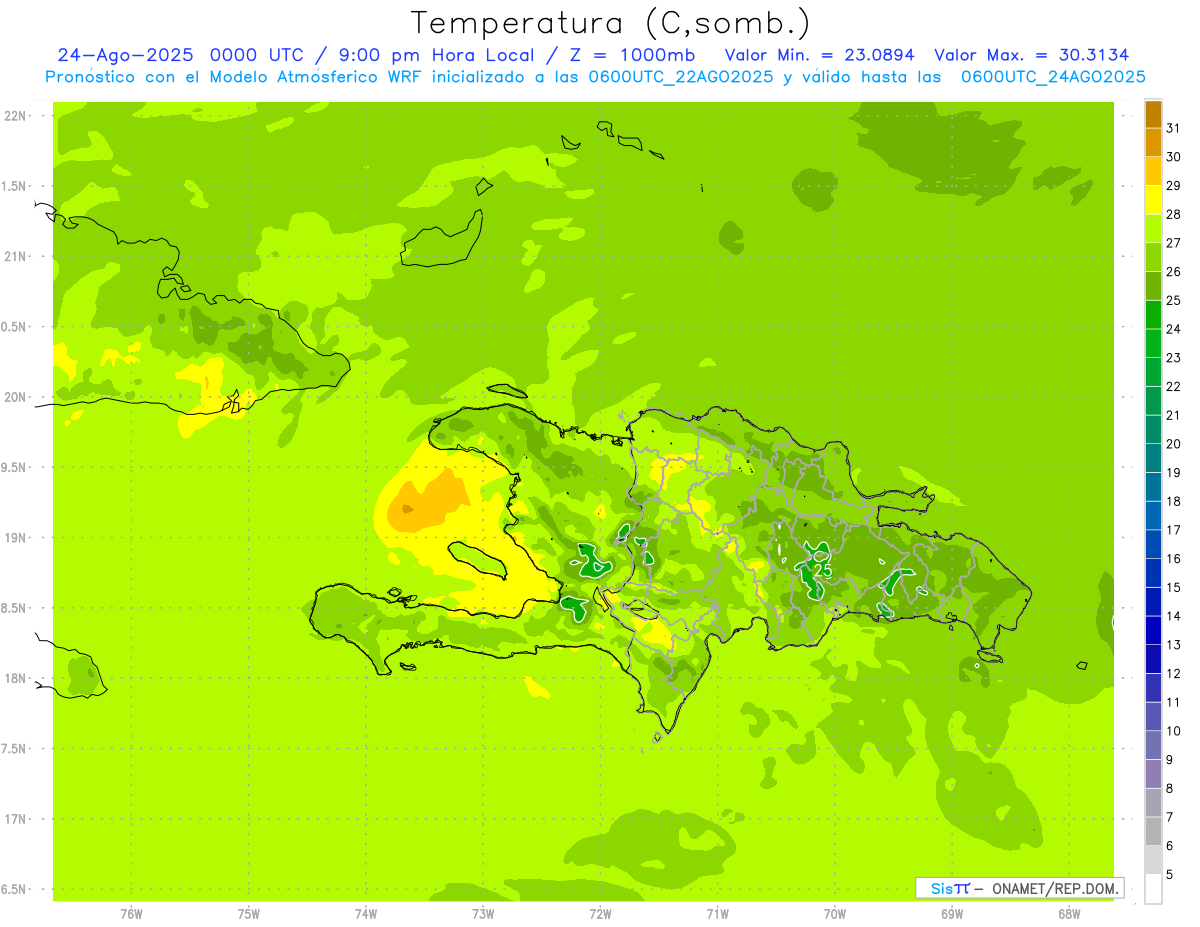Viewport: 1200px width, 927px height.
Task: Click the "0600UTC_24AGO2025" valid-until timestamp
Action: pyautogui.click(x=1053, y=77)
